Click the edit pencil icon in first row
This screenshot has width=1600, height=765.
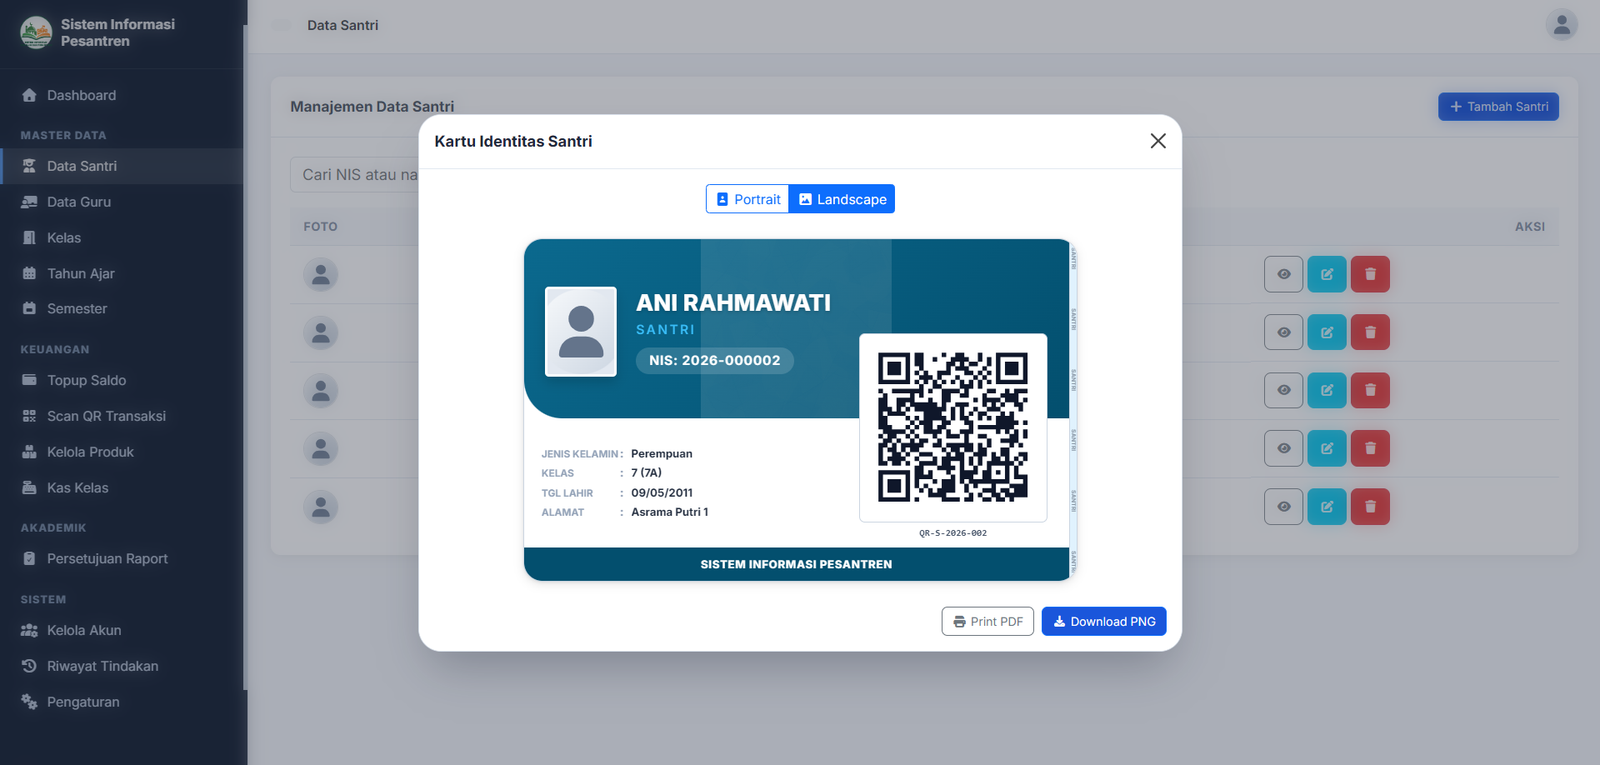(x=1327, y=274)
